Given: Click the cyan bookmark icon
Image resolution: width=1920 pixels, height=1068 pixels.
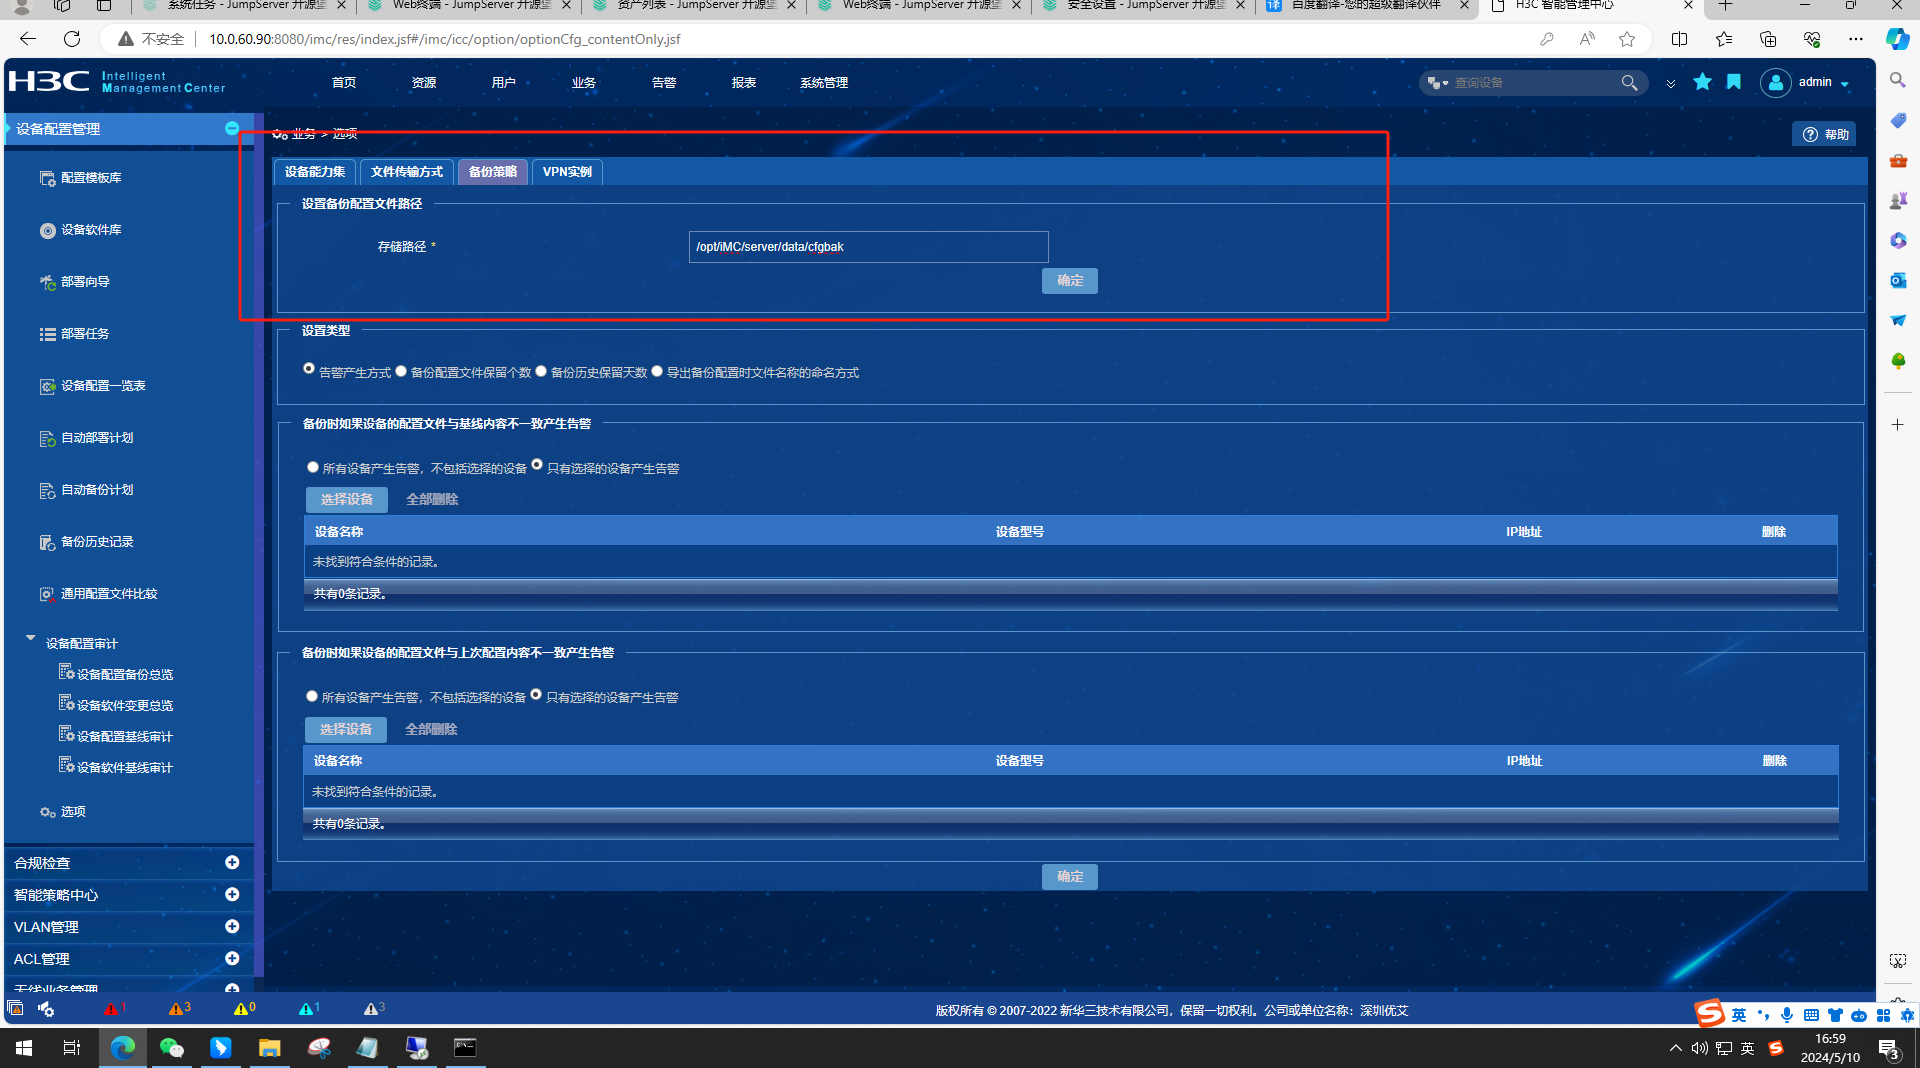Looking at the screenshot, I should (x=1734, y=82).
